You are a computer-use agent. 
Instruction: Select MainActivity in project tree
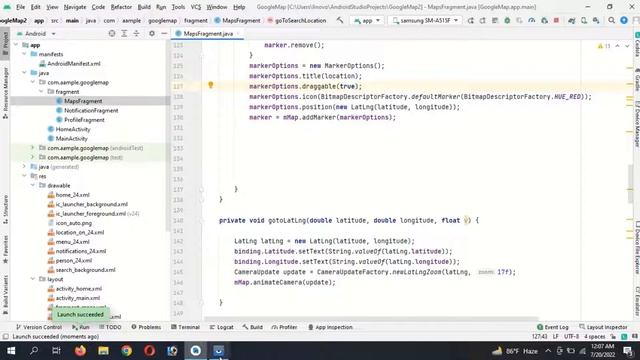click(x=71, y=138)
